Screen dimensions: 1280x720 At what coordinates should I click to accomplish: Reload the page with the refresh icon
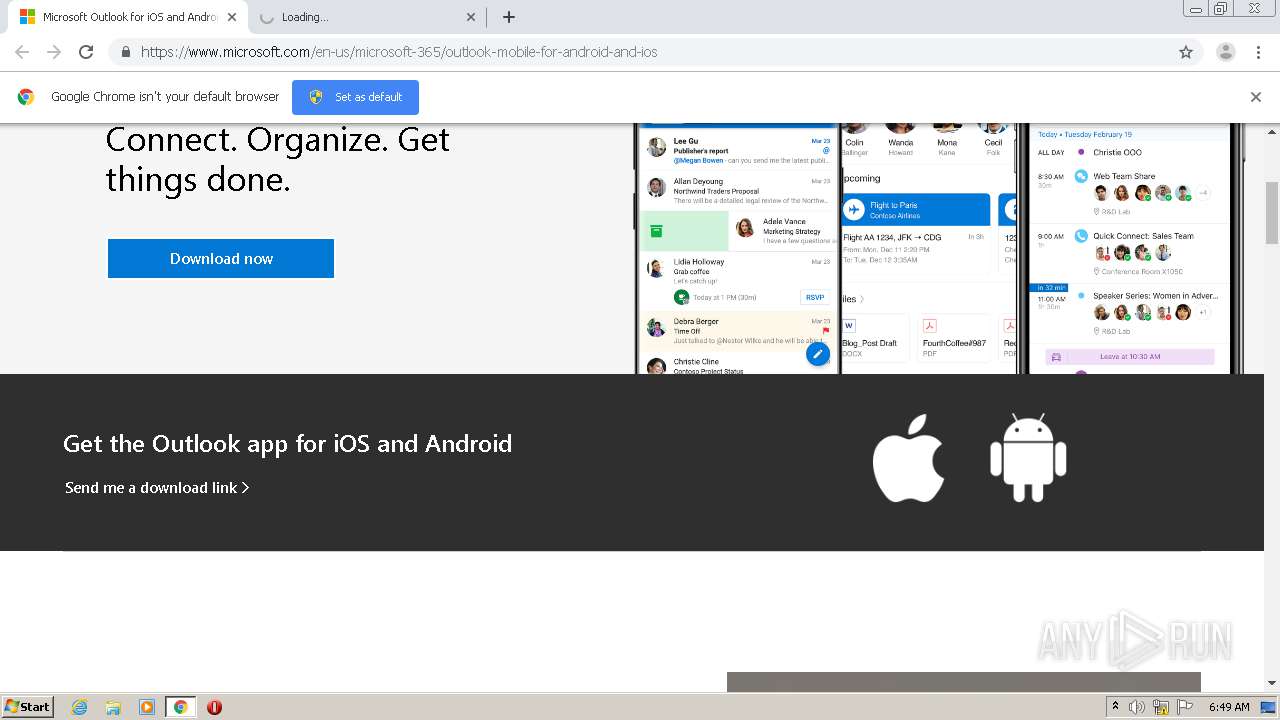[86, 52]
